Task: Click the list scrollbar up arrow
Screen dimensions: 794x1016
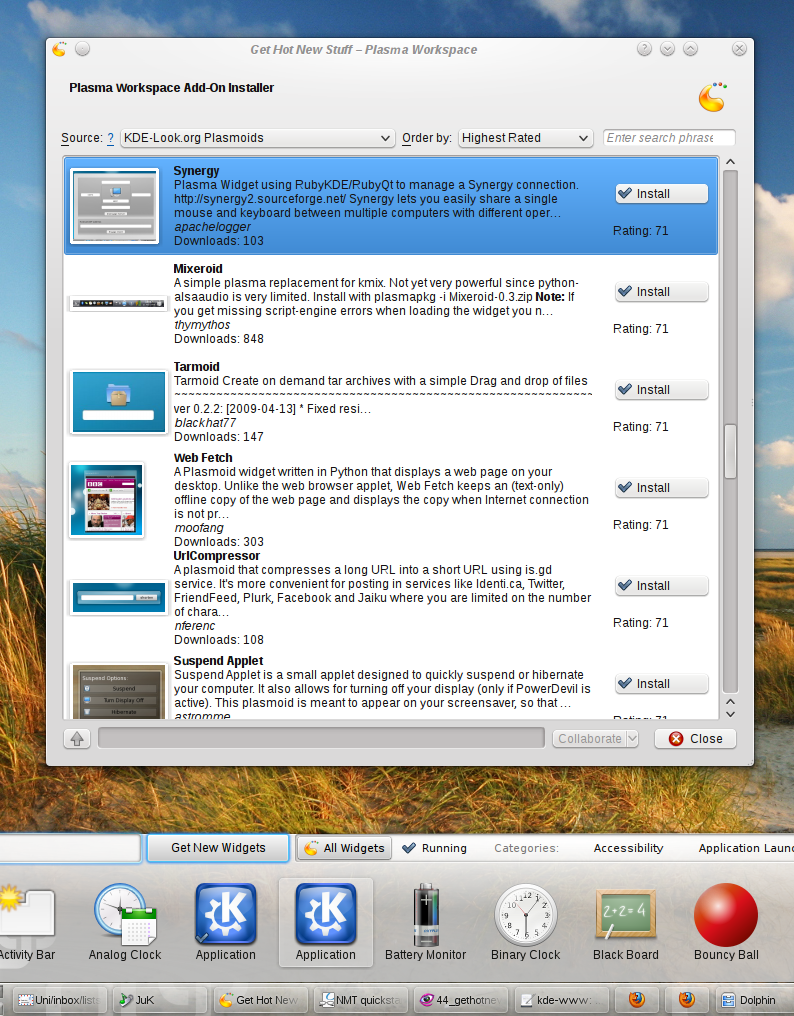Action: (730, 162)
